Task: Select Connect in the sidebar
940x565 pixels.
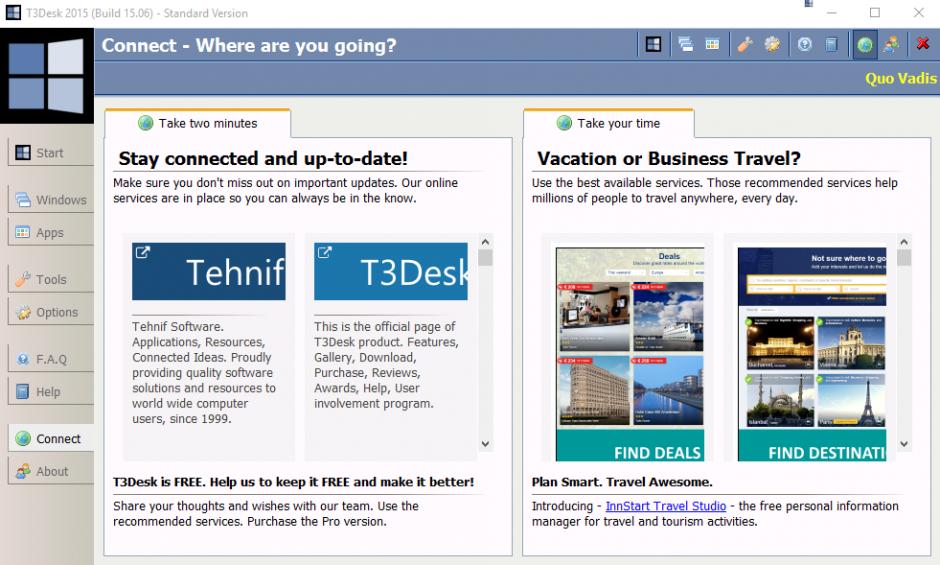Action: coord(52,439)
